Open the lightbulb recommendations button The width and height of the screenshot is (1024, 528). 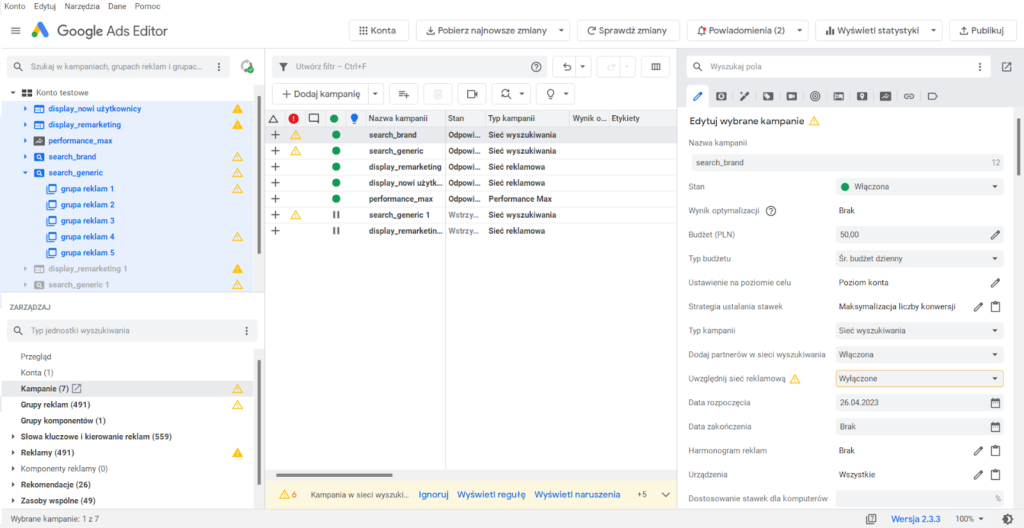click(550, 94)
